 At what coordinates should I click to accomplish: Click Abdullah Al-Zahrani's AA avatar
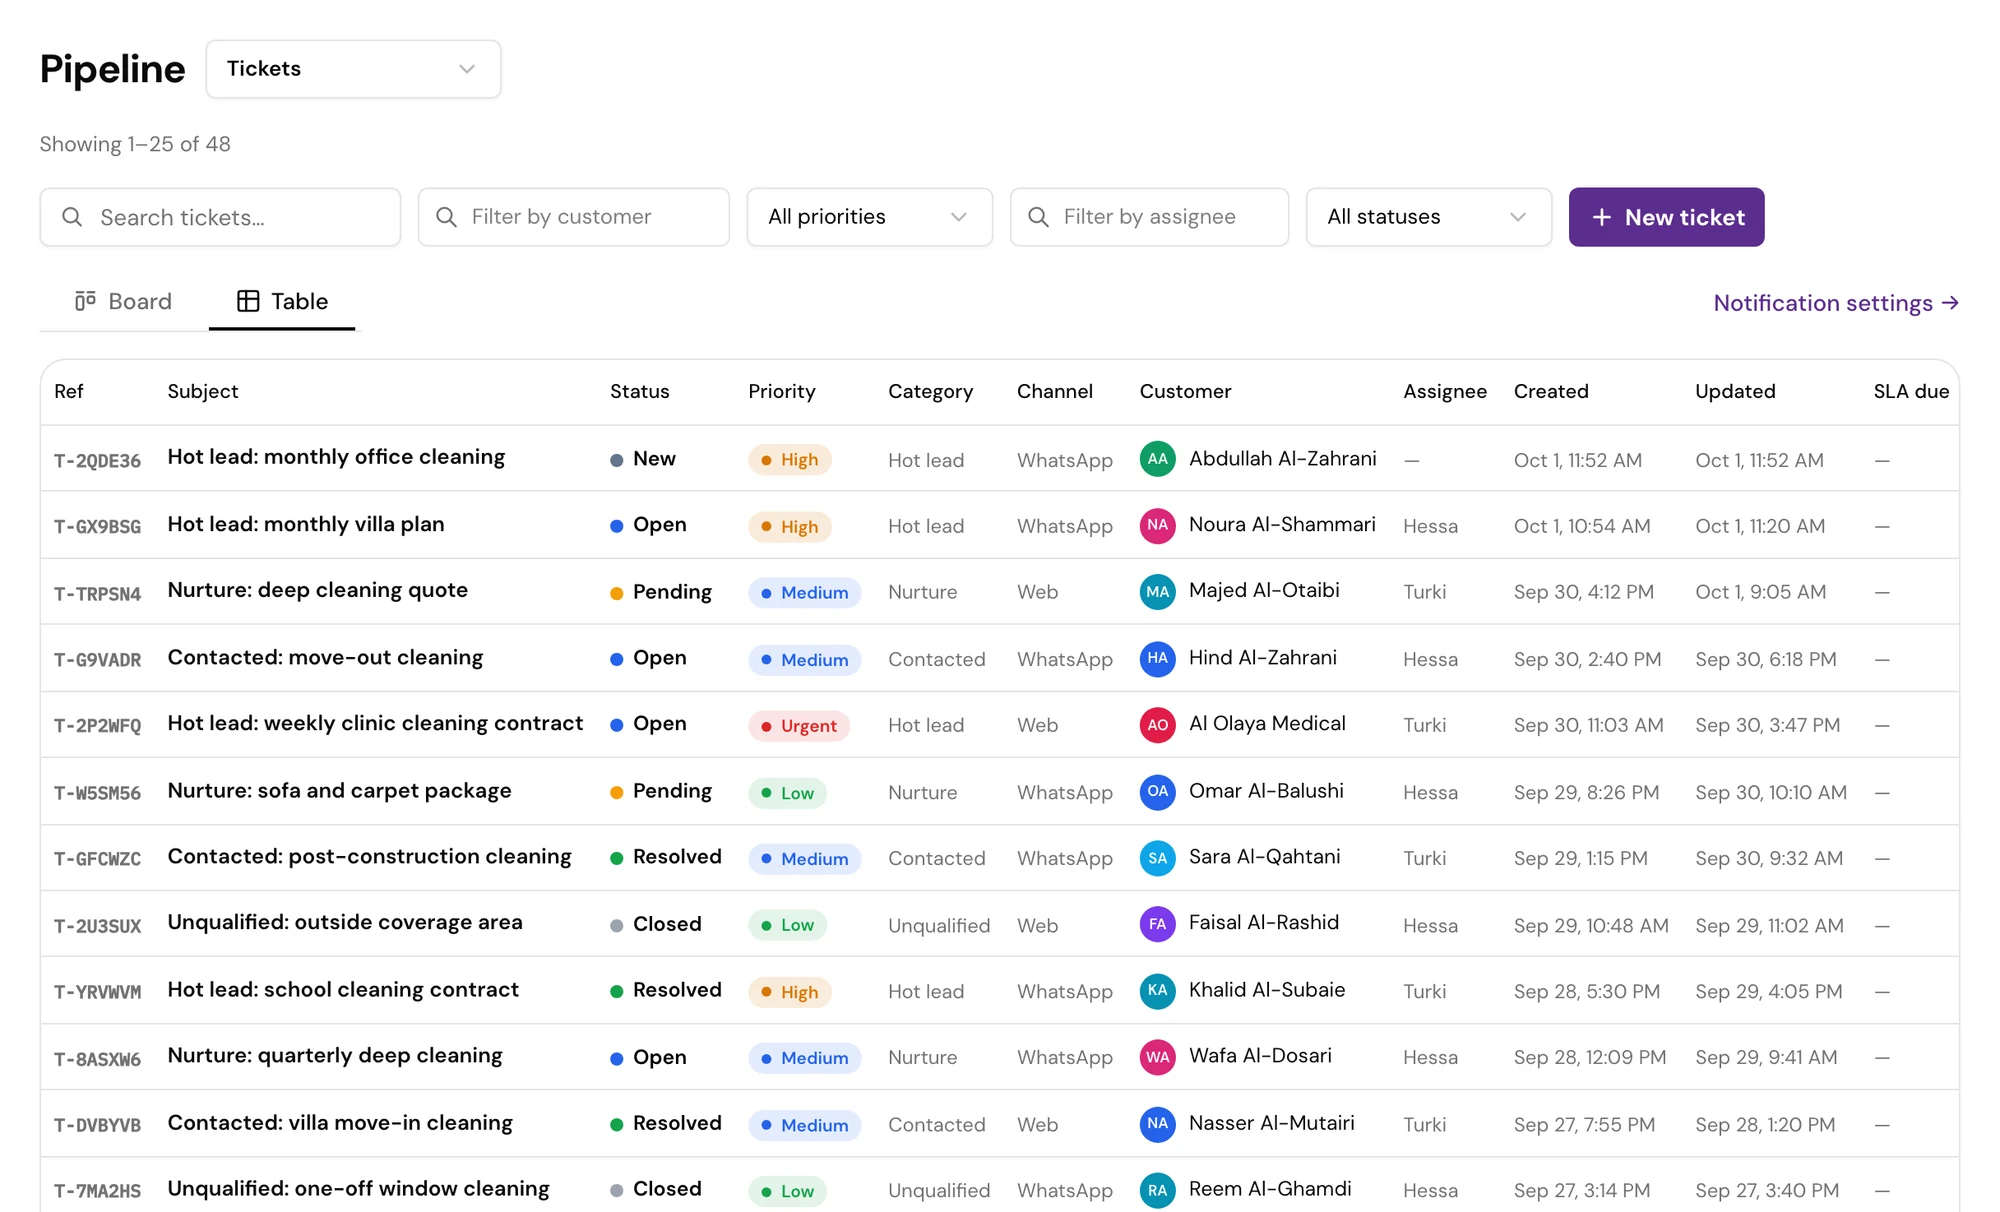point(1158,459)
